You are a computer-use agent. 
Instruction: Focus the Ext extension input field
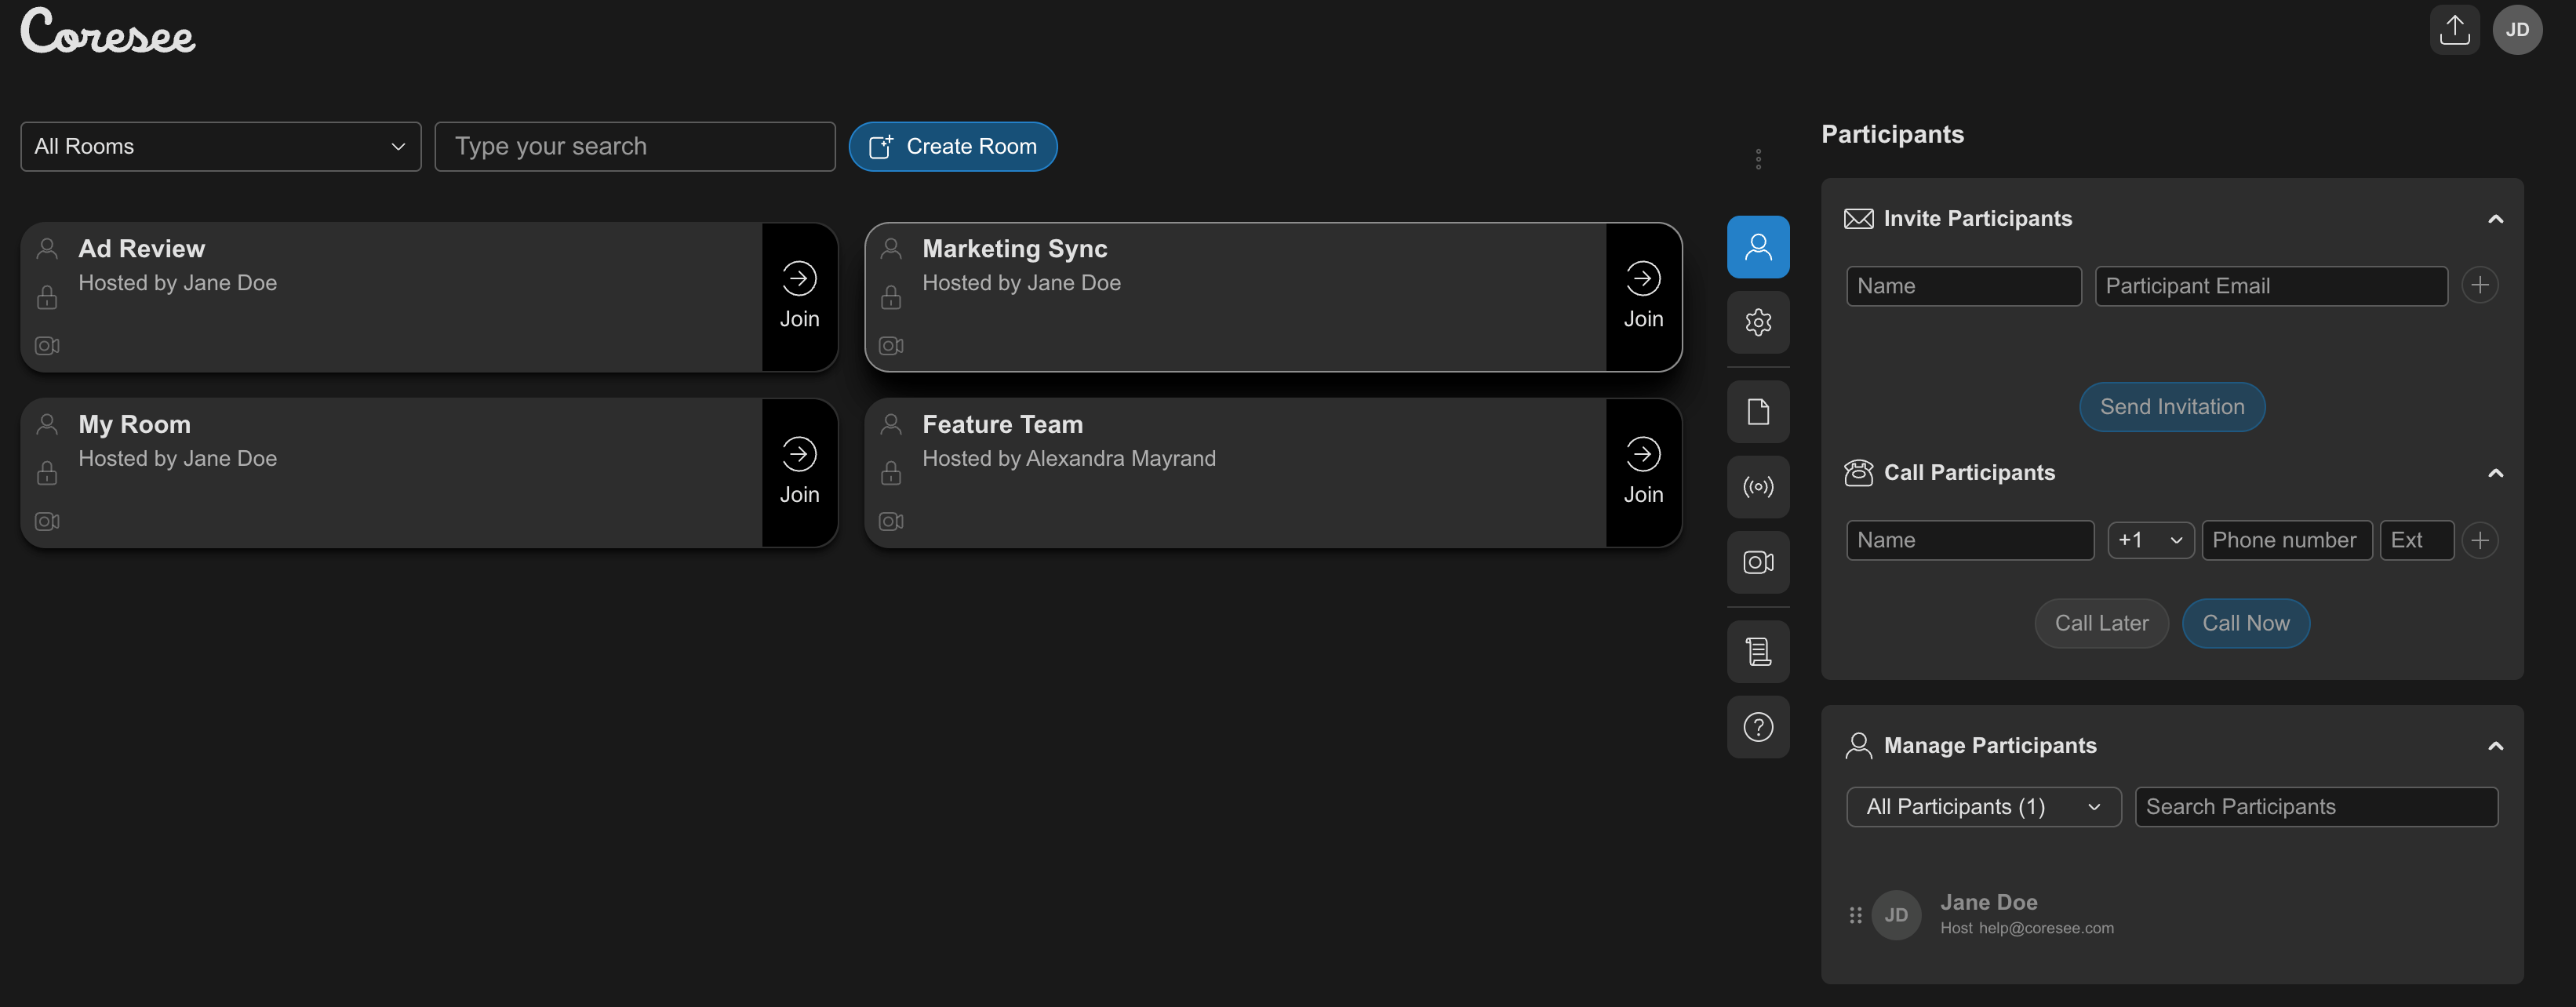pyautogui.click(x=2416, y=541)
